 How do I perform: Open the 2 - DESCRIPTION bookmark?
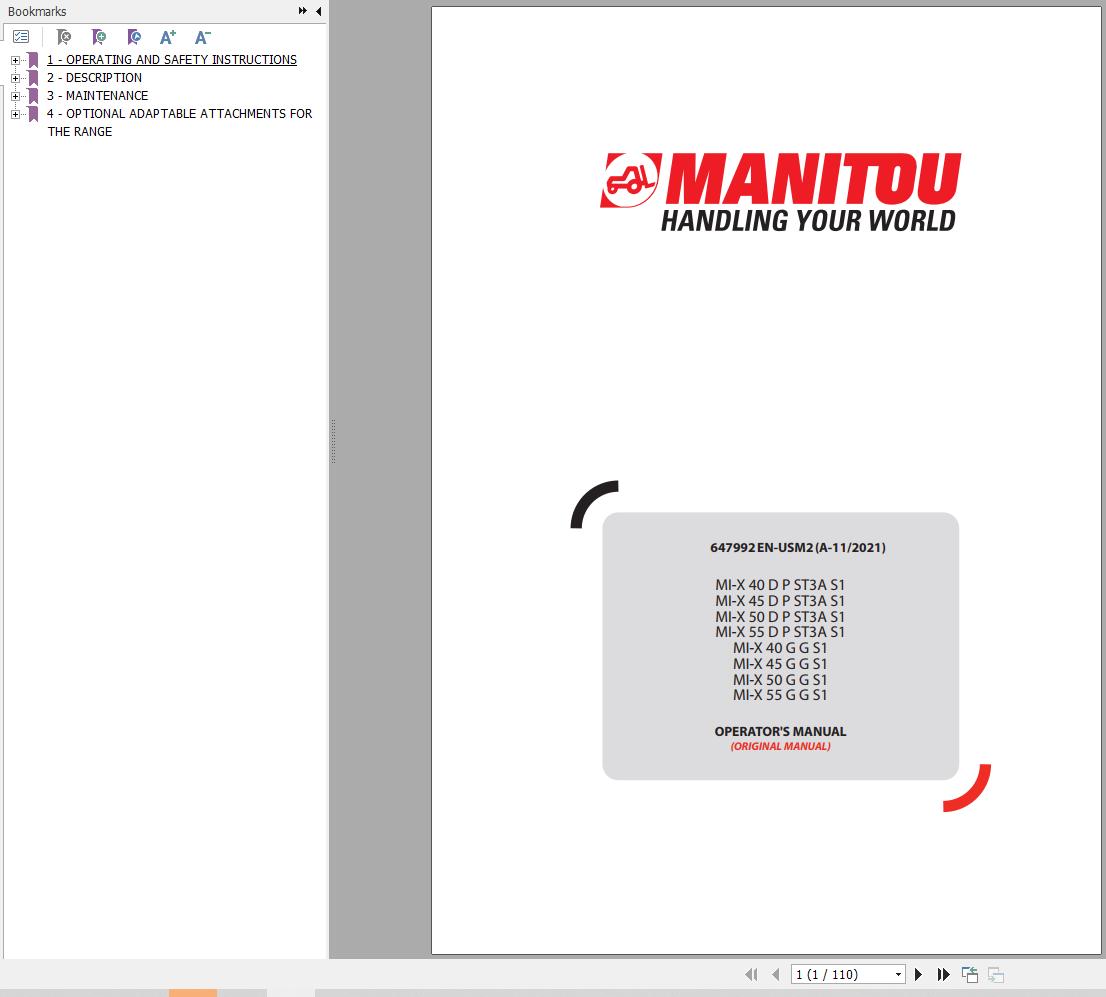95,78
